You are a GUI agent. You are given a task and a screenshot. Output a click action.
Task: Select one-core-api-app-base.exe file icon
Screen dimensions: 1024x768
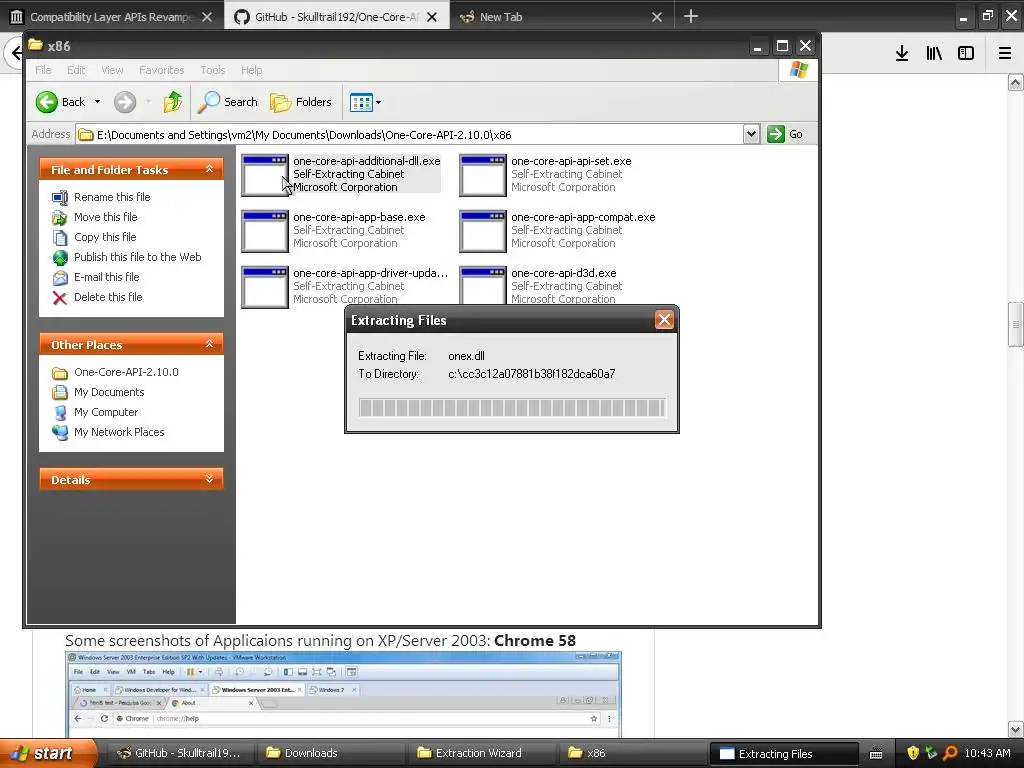click(264, 231)
